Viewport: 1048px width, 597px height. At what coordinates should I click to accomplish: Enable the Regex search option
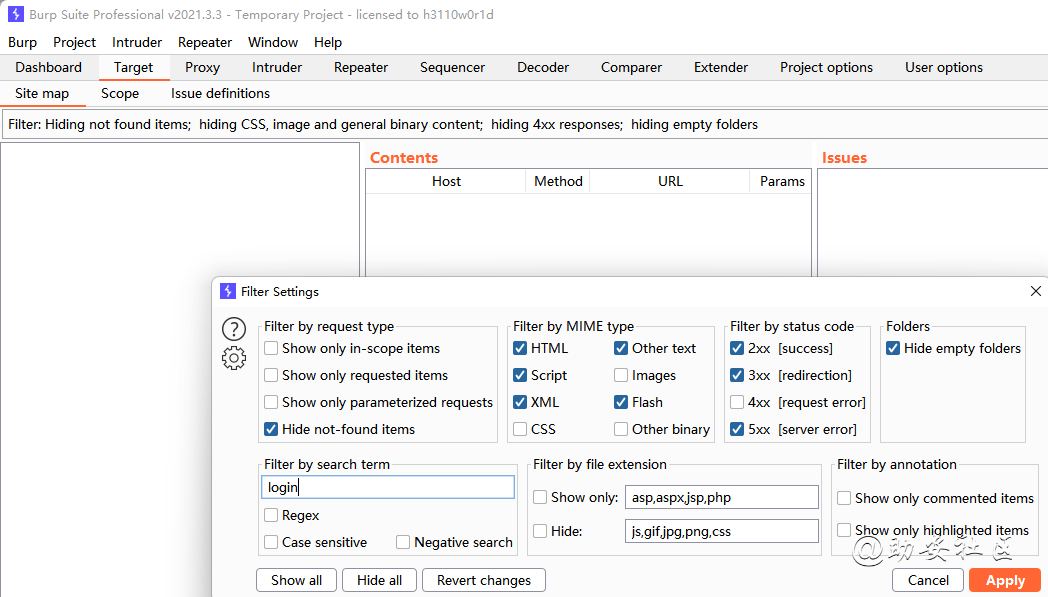point(271,515)
